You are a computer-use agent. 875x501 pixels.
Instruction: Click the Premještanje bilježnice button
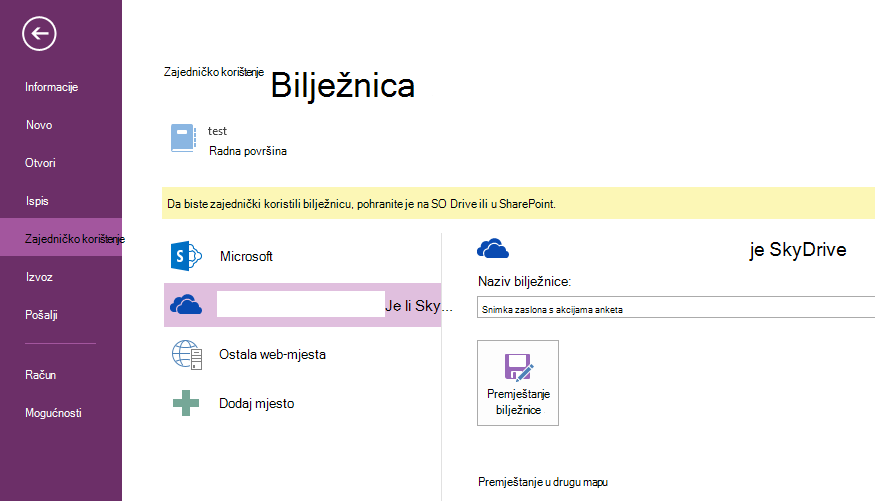point(518,383)
